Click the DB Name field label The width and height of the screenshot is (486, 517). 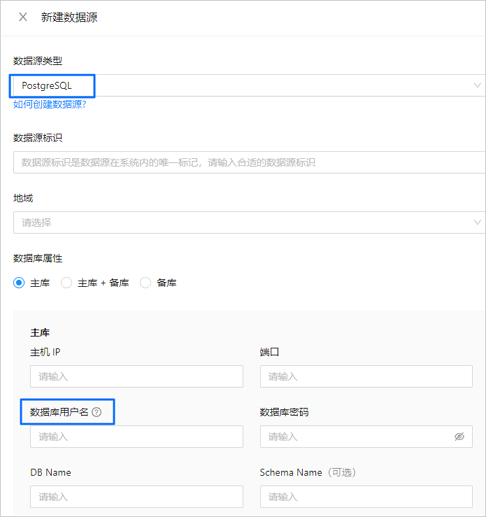pyautogui.click(x=51, y=472)
